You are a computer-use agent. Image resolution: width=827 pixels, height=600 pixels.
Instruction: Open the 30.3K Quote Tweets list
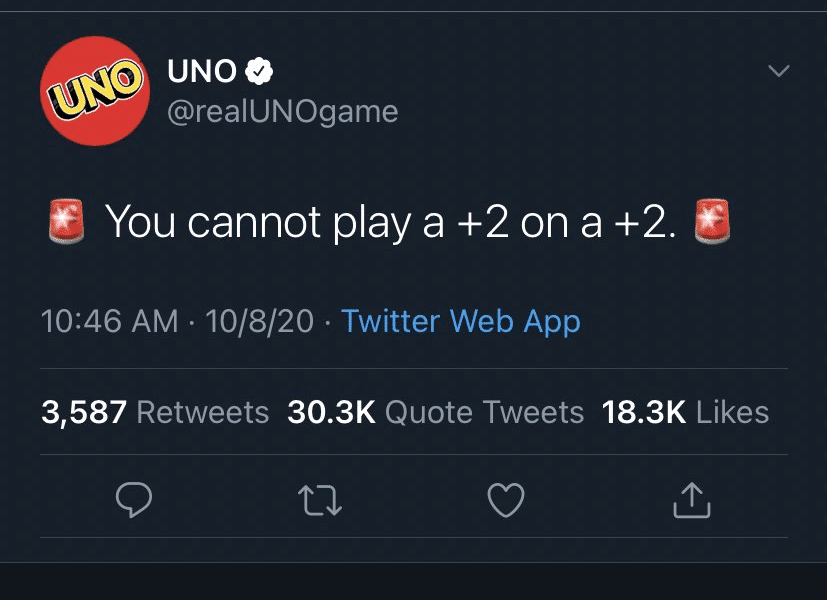pyautogui.click(x=435, y=412)
